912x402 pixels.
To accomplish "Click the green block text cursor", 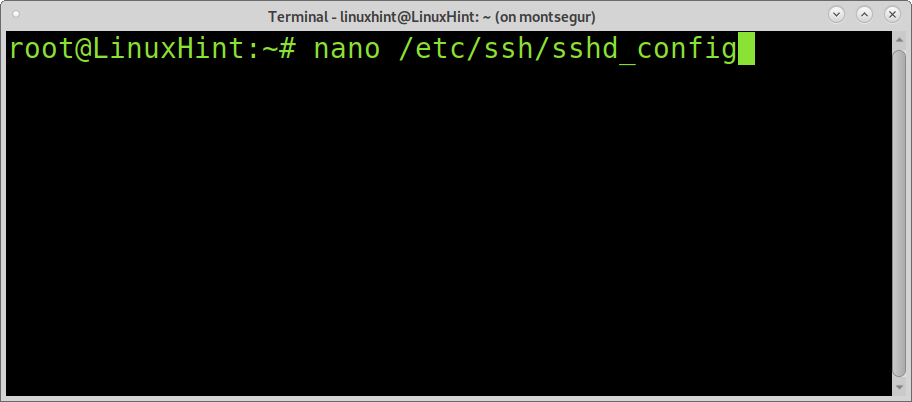I will pyautogui.click(x=746, y=49).
